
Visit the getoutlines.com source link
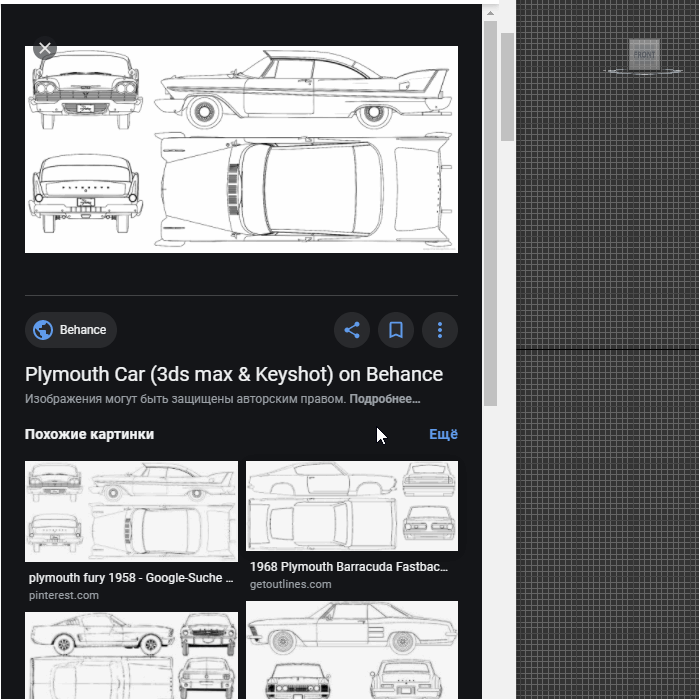click(290, 584)
